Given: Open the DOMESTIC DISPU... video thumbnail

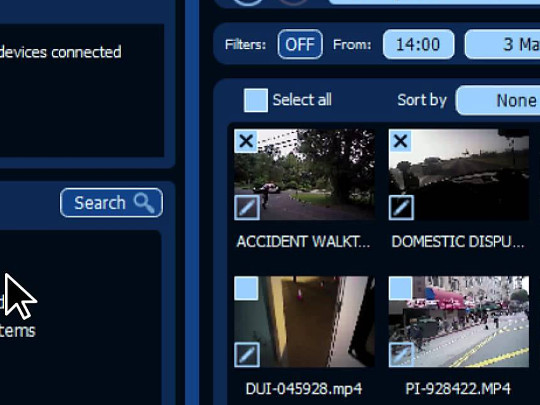Looking at the screenshot, I should pyautogui.click(x=459, y=175).
